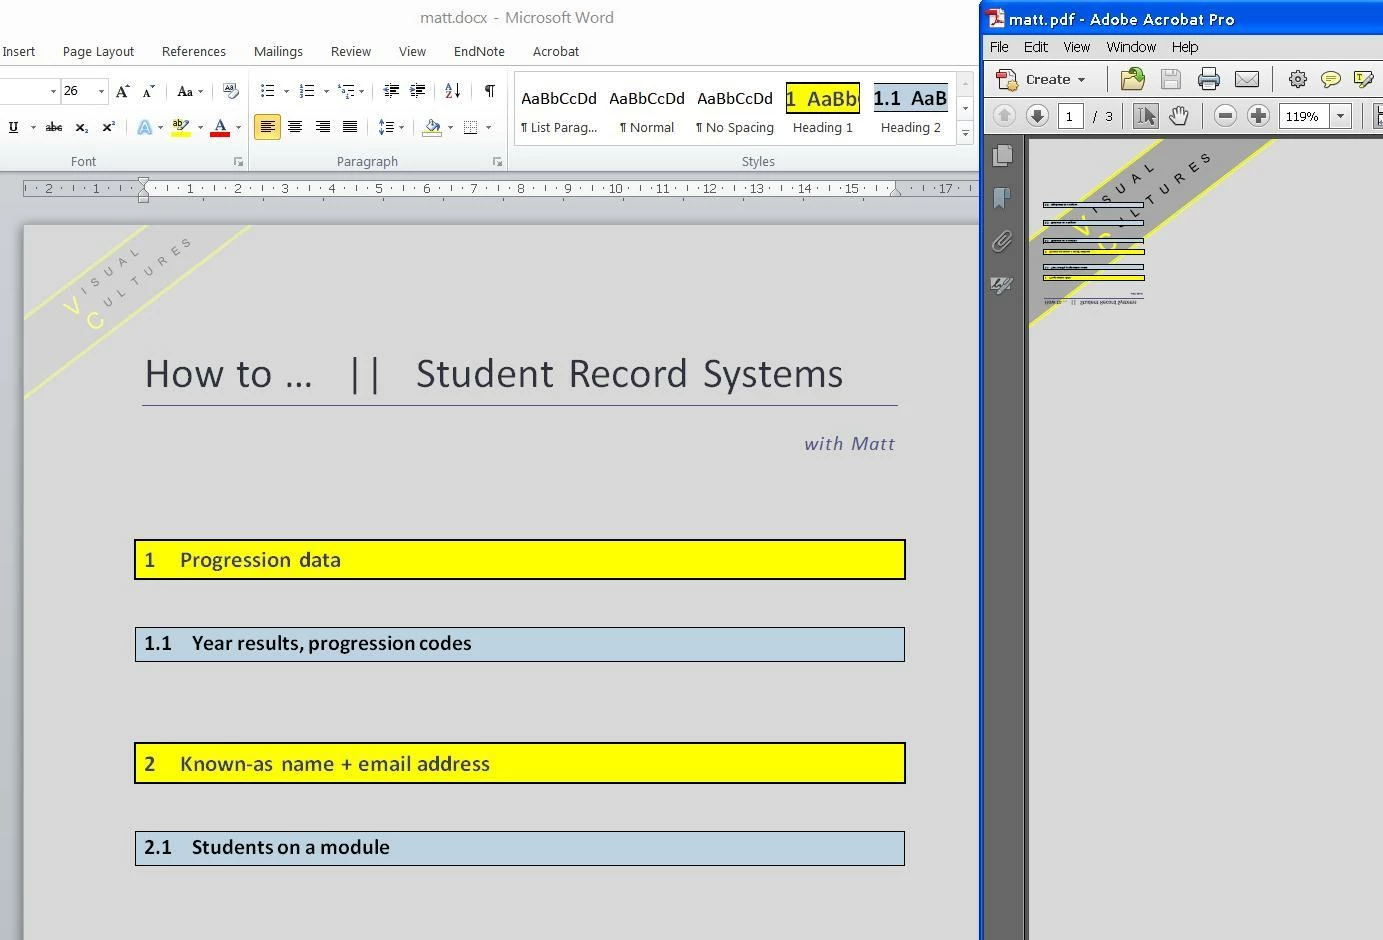Increase paragraph indent in Word

(418, 91)
